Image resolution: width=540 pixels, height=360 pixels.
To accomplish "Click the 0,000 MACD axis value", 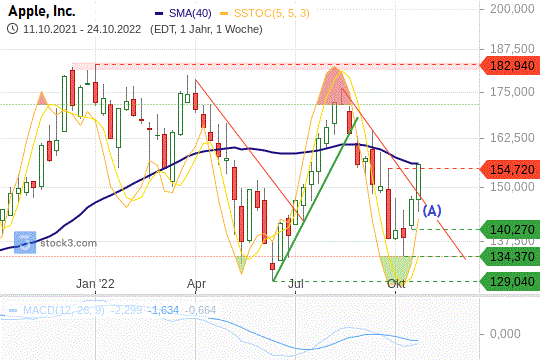I will click(505, 333).
